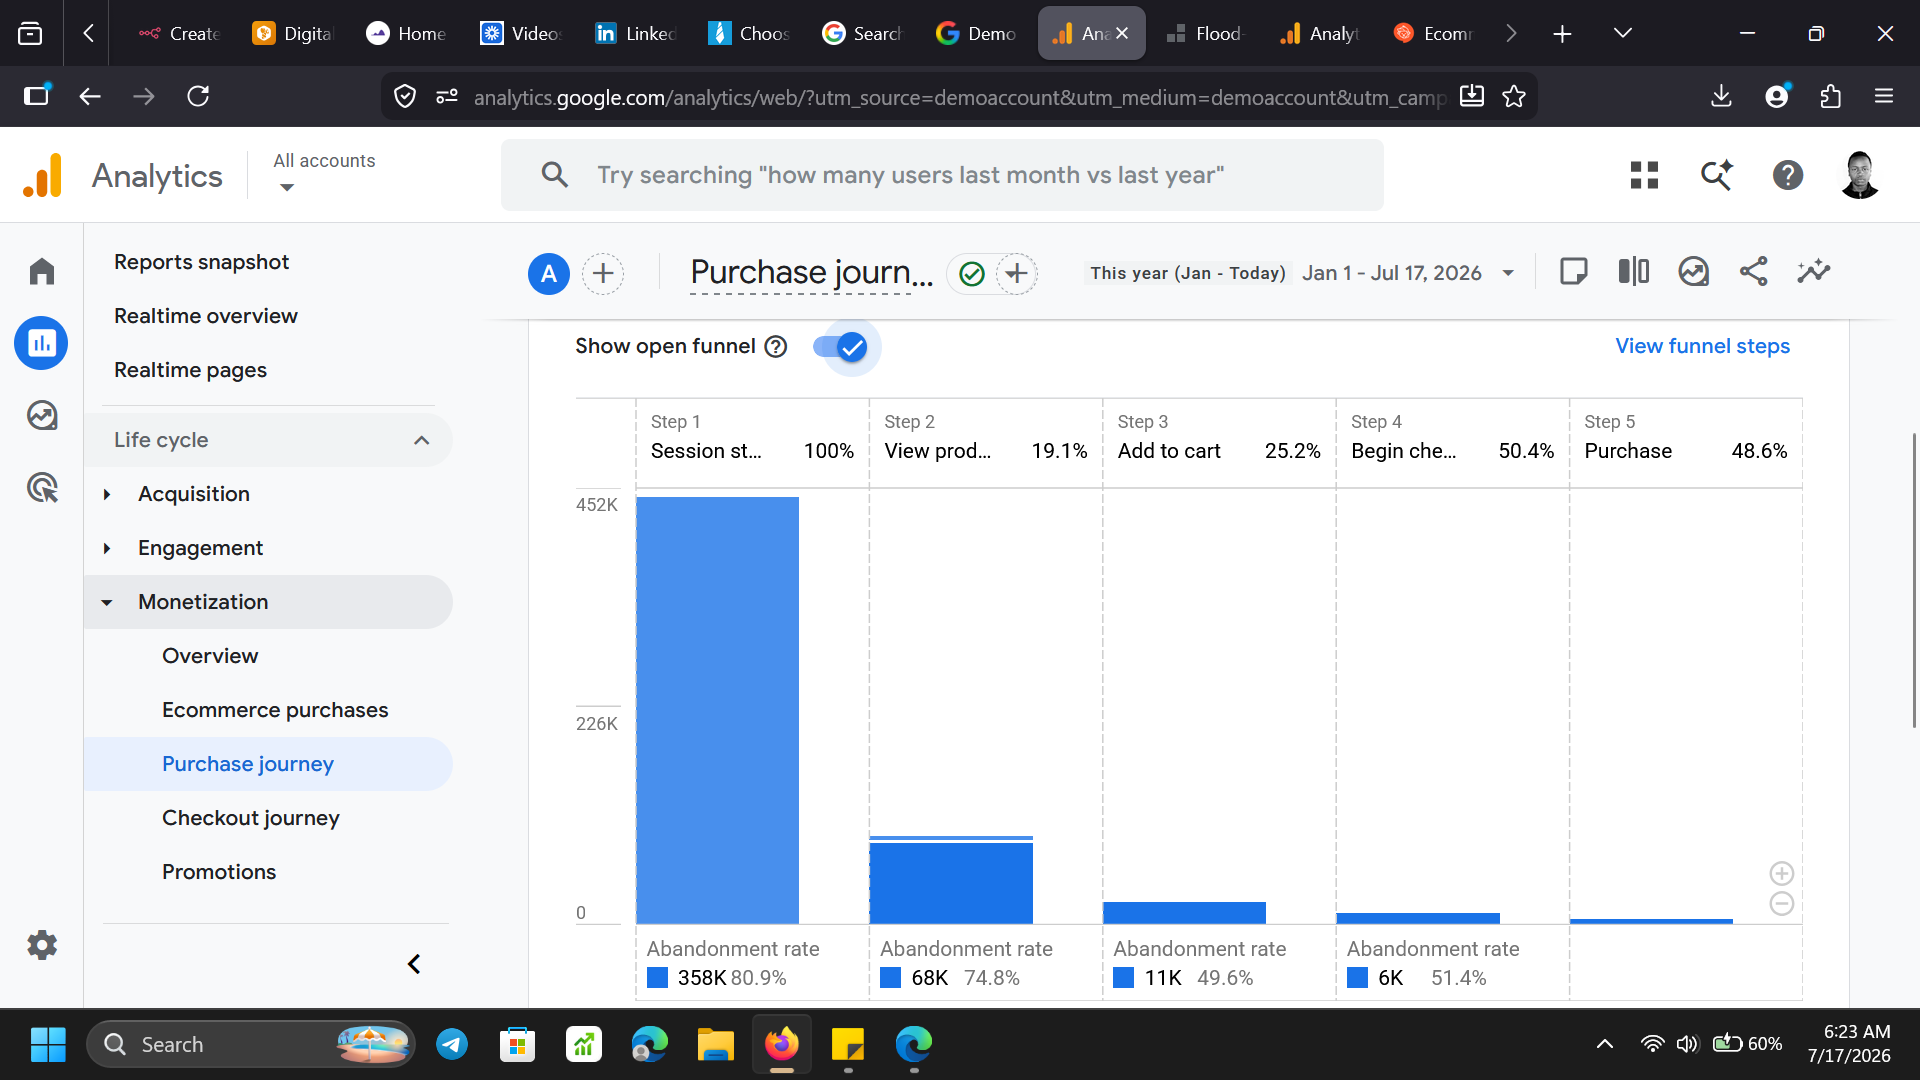Open the edit comparisons columns icon
This screenshot has width=1920, height=1080.
coord(1634,272)
